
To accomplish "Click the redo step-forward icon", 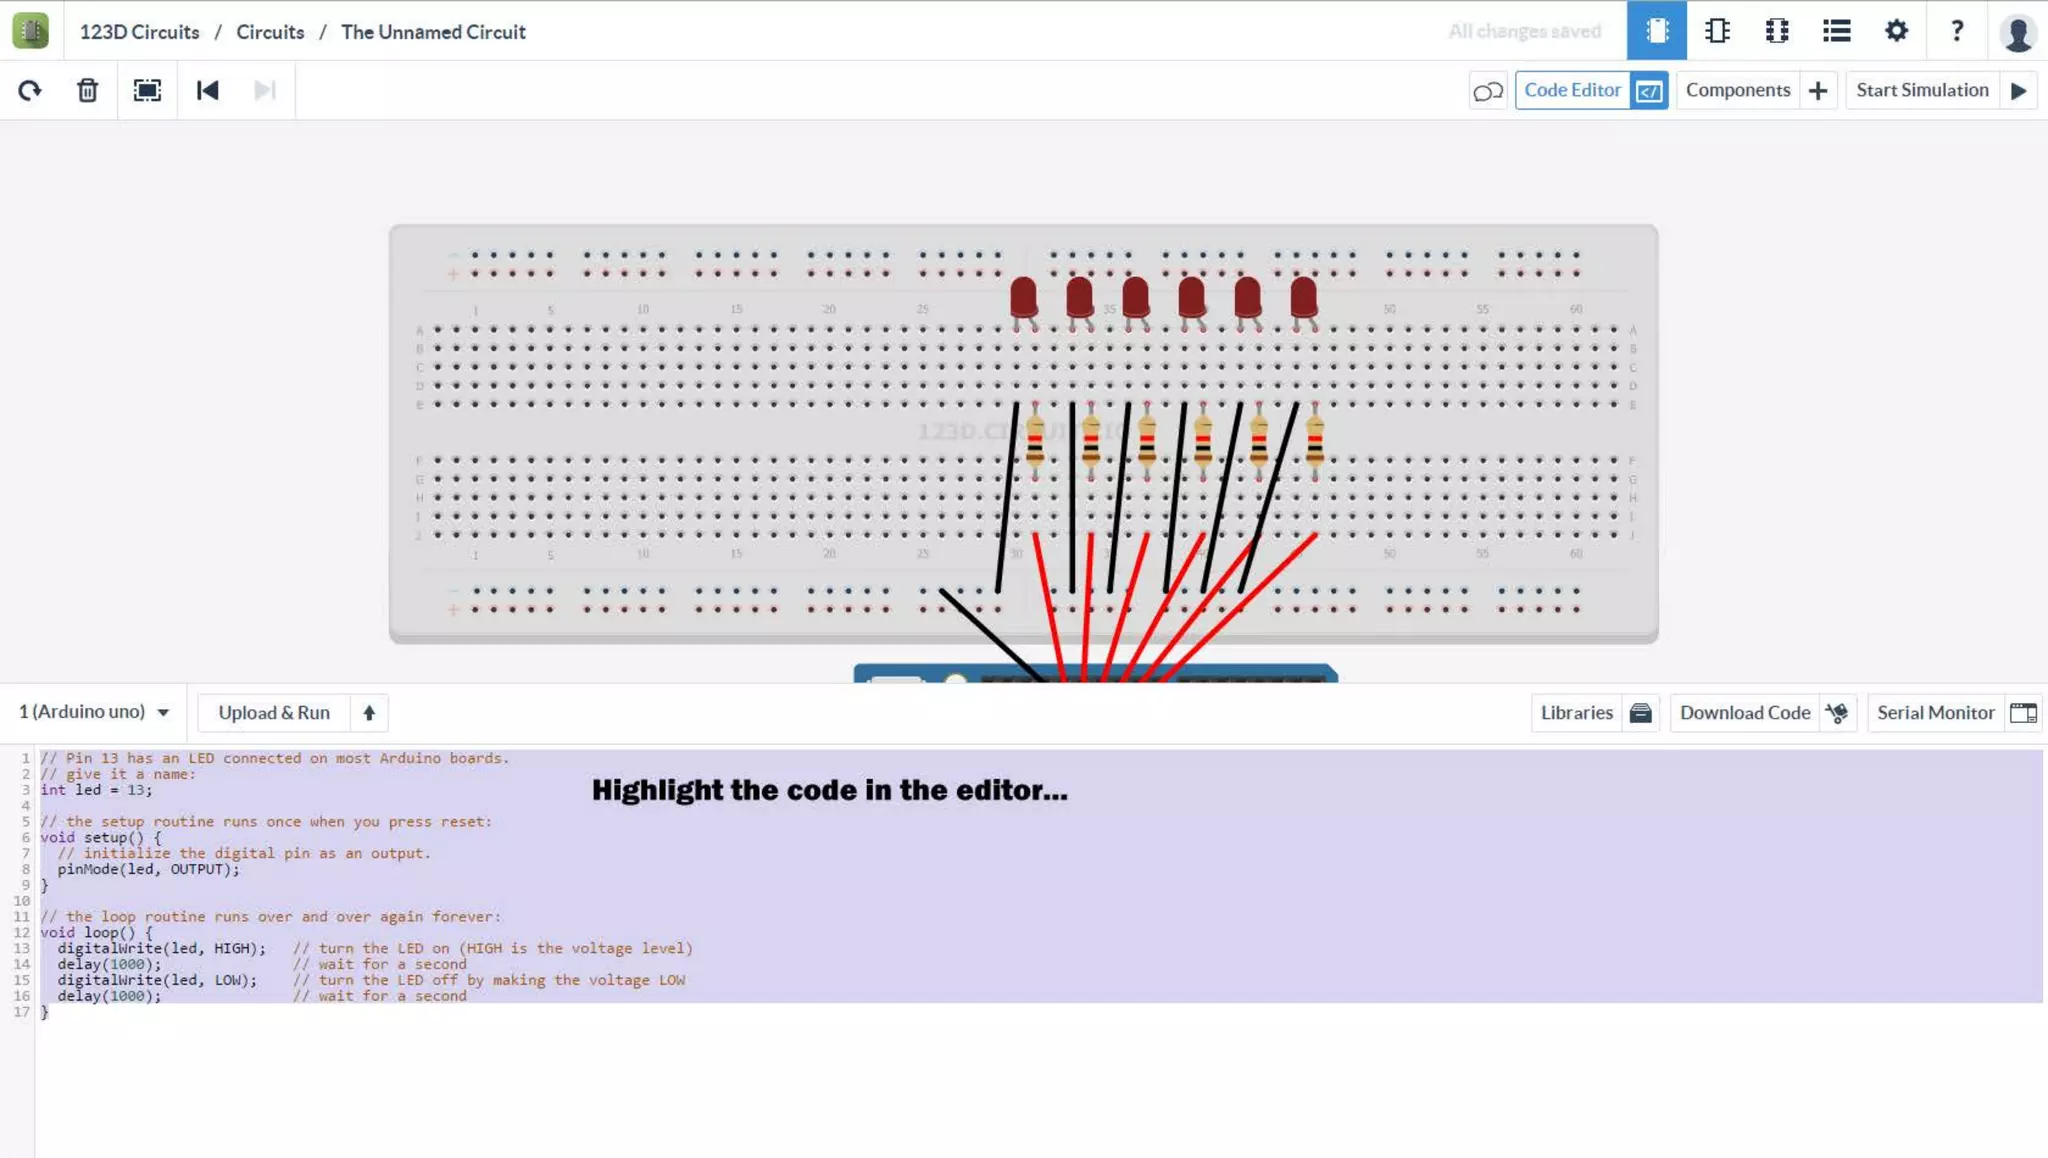I will (x=265, y=91).
